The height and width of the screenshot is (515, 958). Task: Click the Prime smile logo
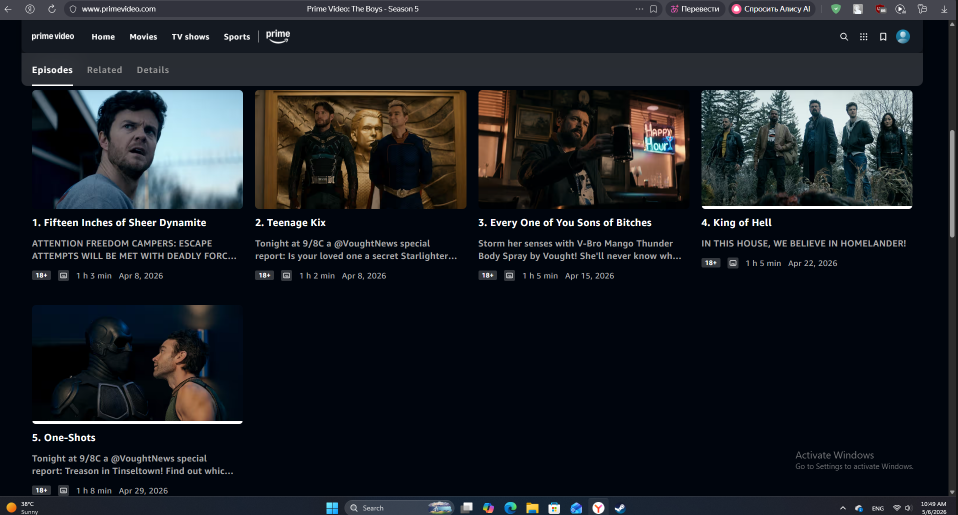click(278, 36)
